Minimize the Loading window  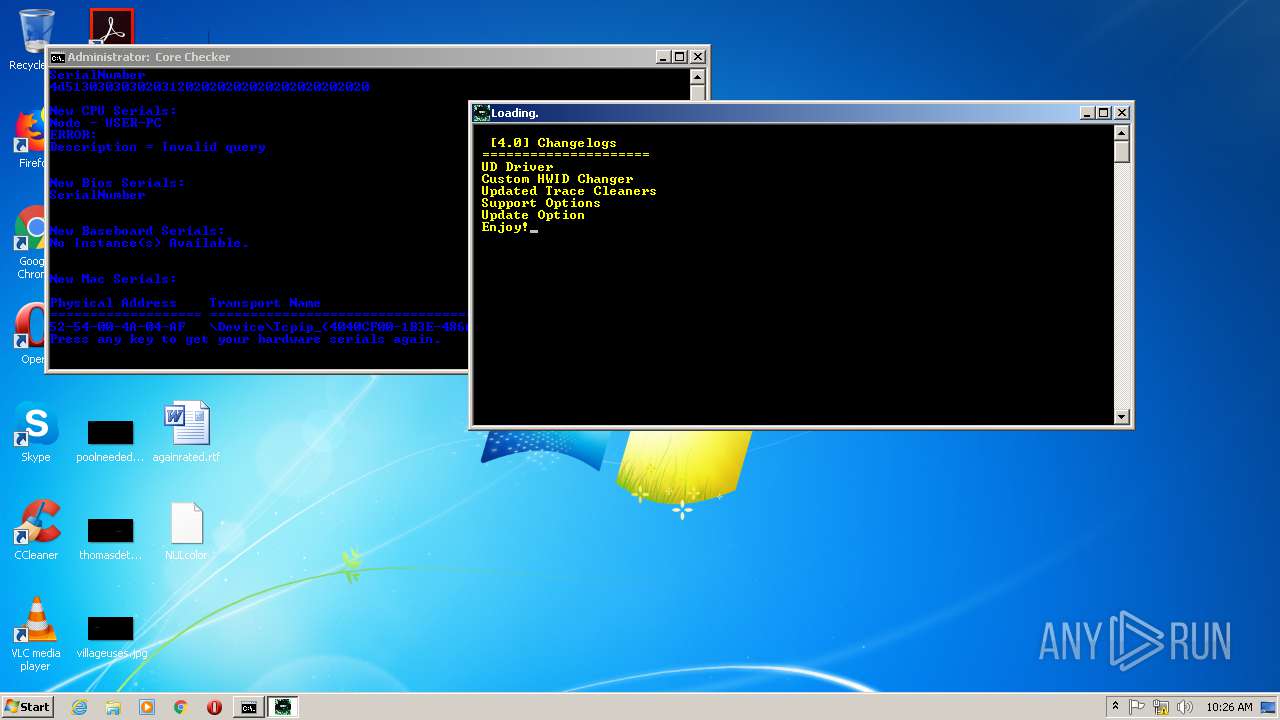(1087, 113)
